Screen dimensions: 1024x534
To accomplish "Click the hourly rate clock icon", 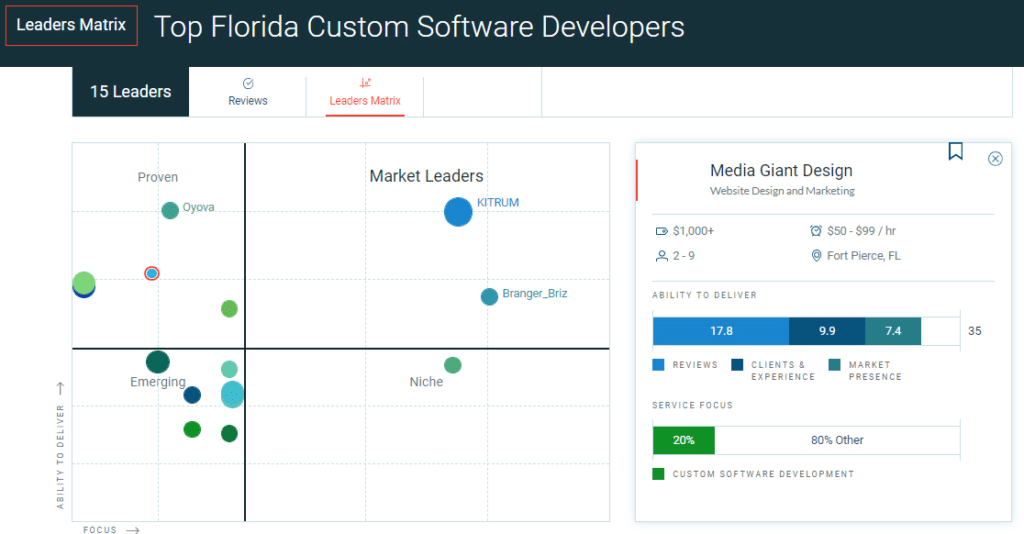I will 816,230.
